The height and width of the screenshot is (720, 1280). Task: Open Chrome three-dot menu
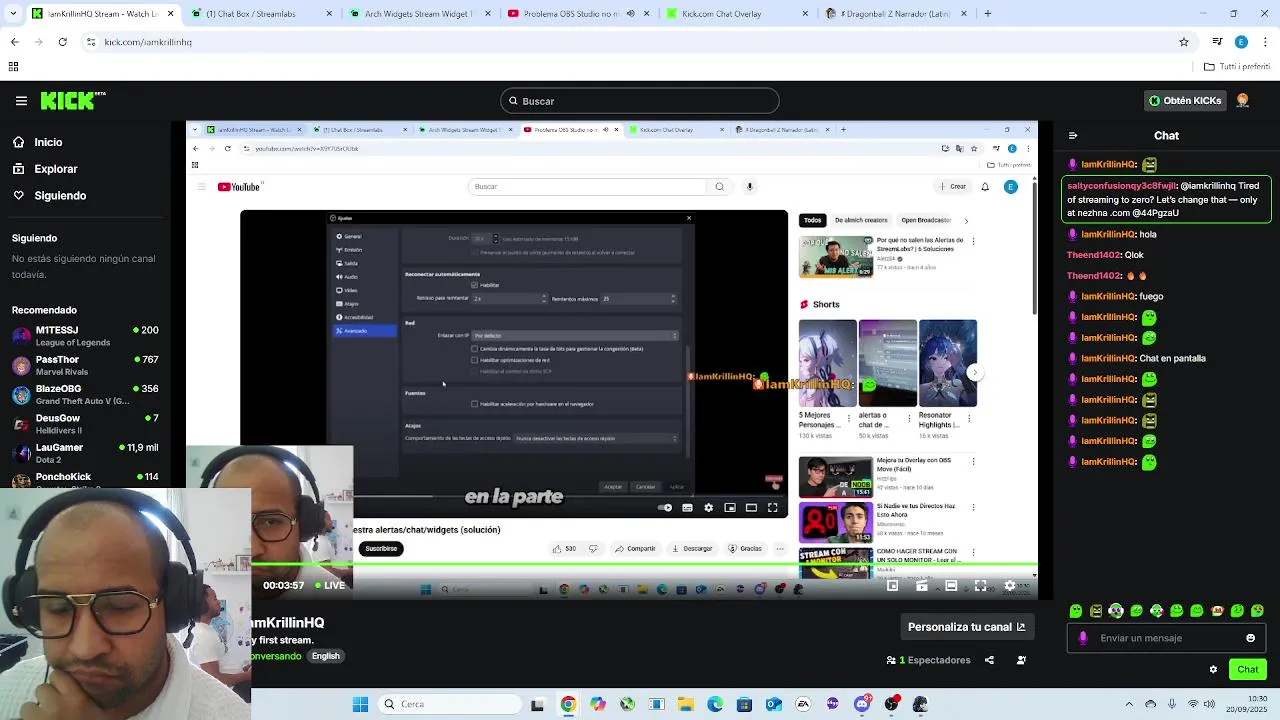point(1266,42)
